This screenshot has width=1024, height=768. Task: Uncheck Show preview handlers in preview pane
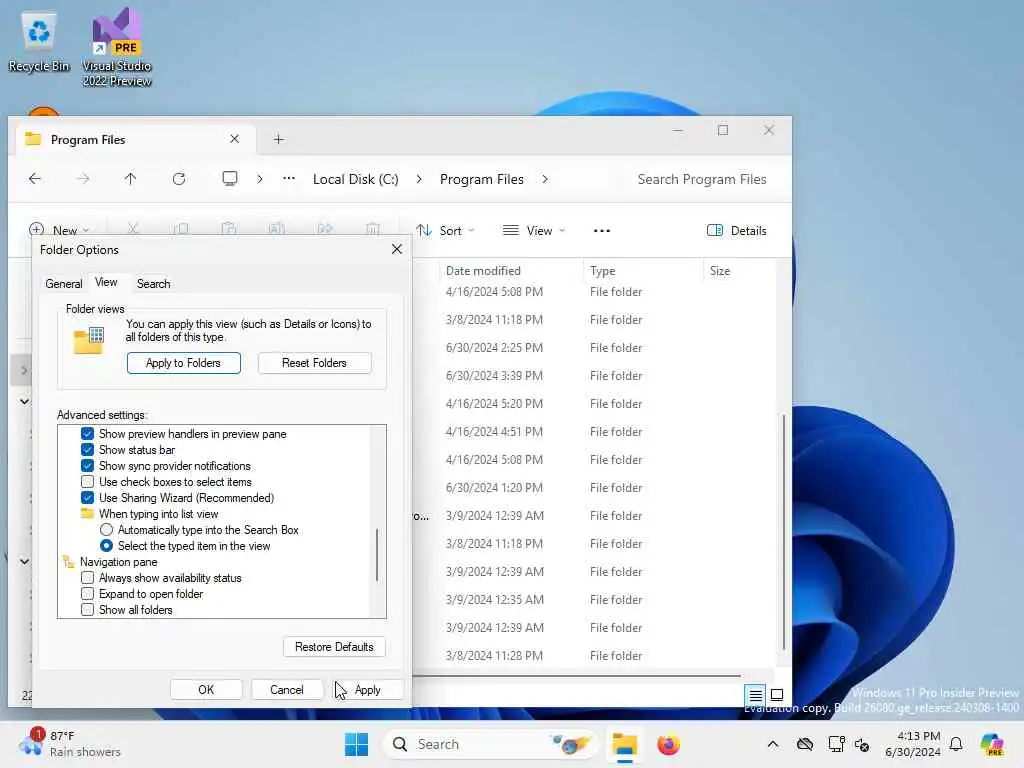[x=87, y=434]
